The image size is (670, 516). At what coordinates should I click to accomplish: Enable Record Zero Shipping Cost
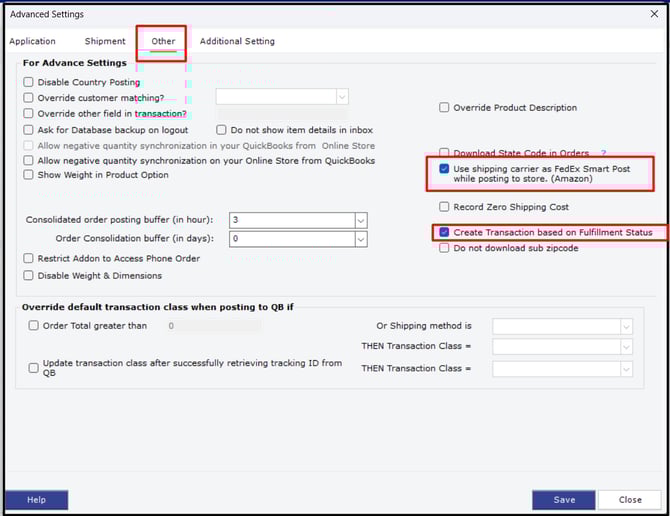[444, 207]
